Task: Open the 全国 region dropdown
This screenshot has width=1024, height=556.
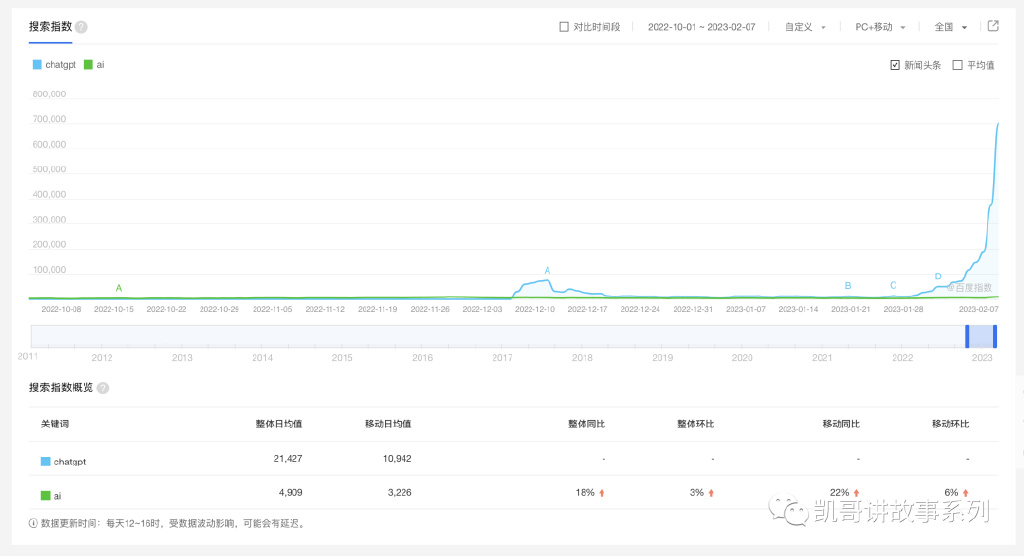Action: [x=951, y=27]
